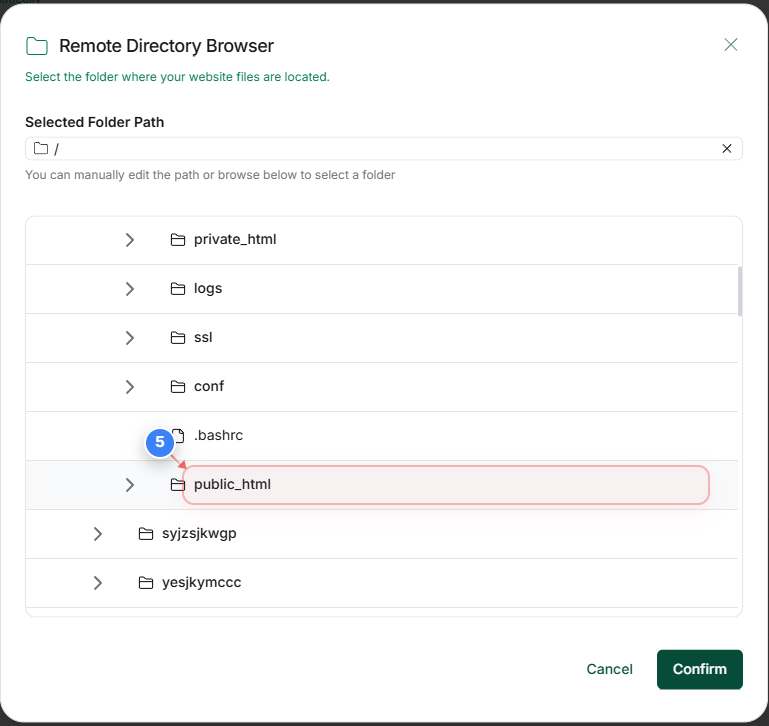Click the yesjkymccc folder icon
769x726 pixels.
[146, 582]
